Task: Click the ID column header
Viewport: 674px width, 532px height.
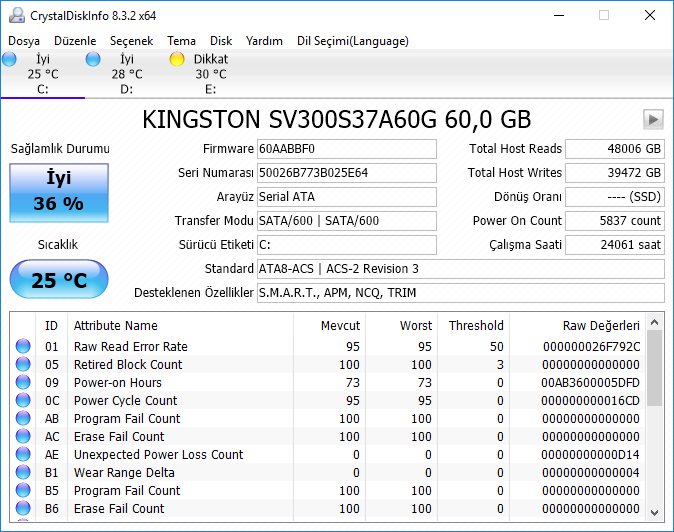Action: pyautogui.click(x=51, y=326)
